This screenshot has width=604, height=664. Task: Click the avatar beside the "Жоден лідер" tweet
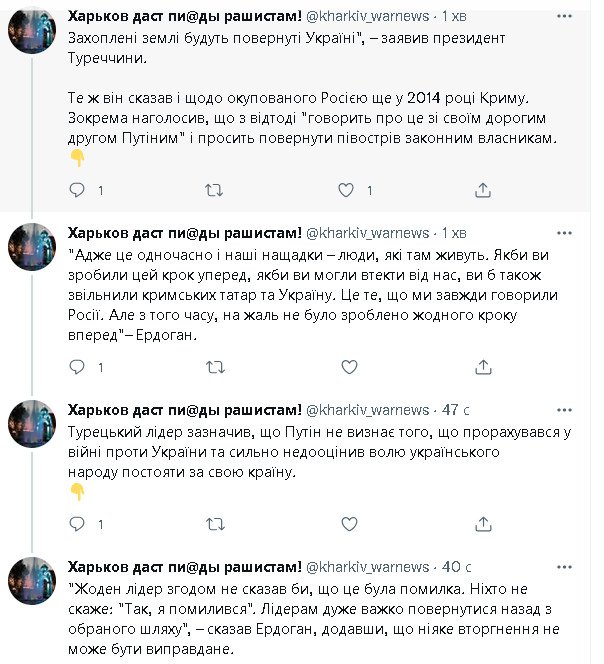[31, 581]
